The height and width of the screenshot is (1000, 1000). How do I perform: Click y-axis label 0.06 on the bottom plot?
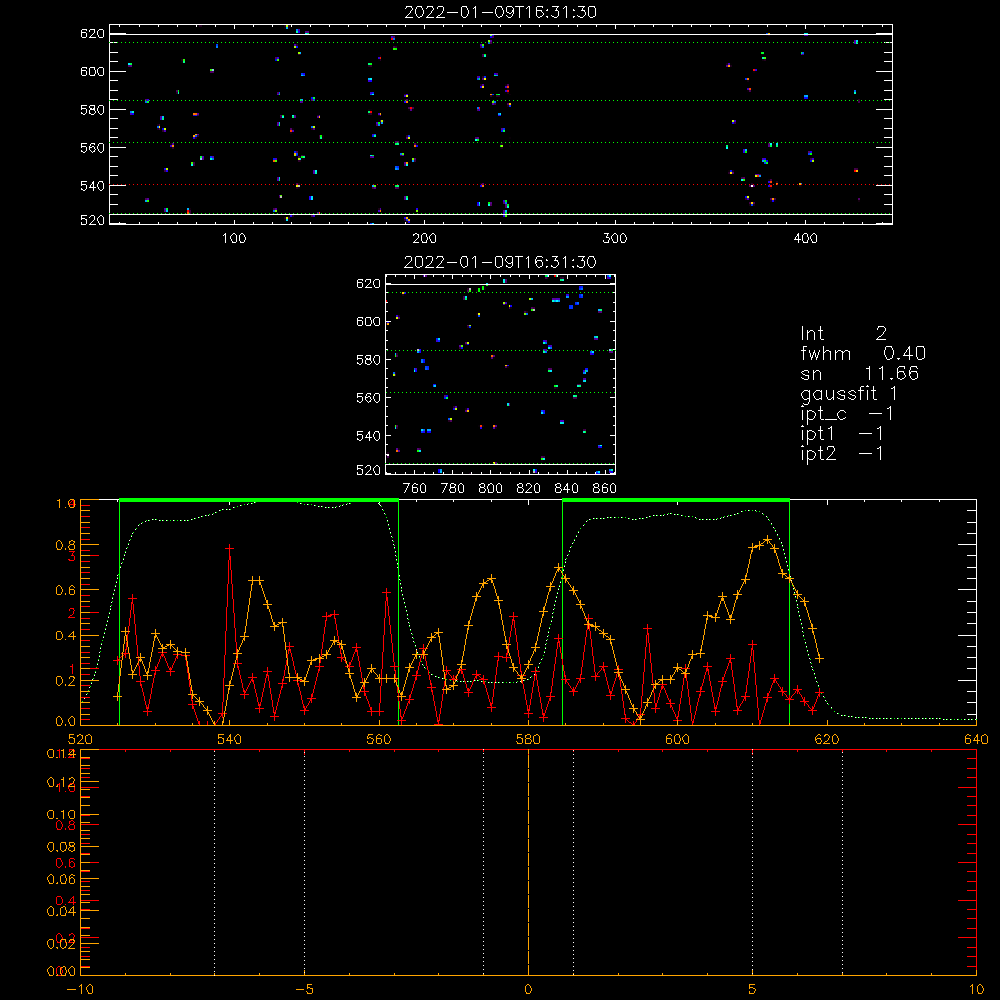61,879
